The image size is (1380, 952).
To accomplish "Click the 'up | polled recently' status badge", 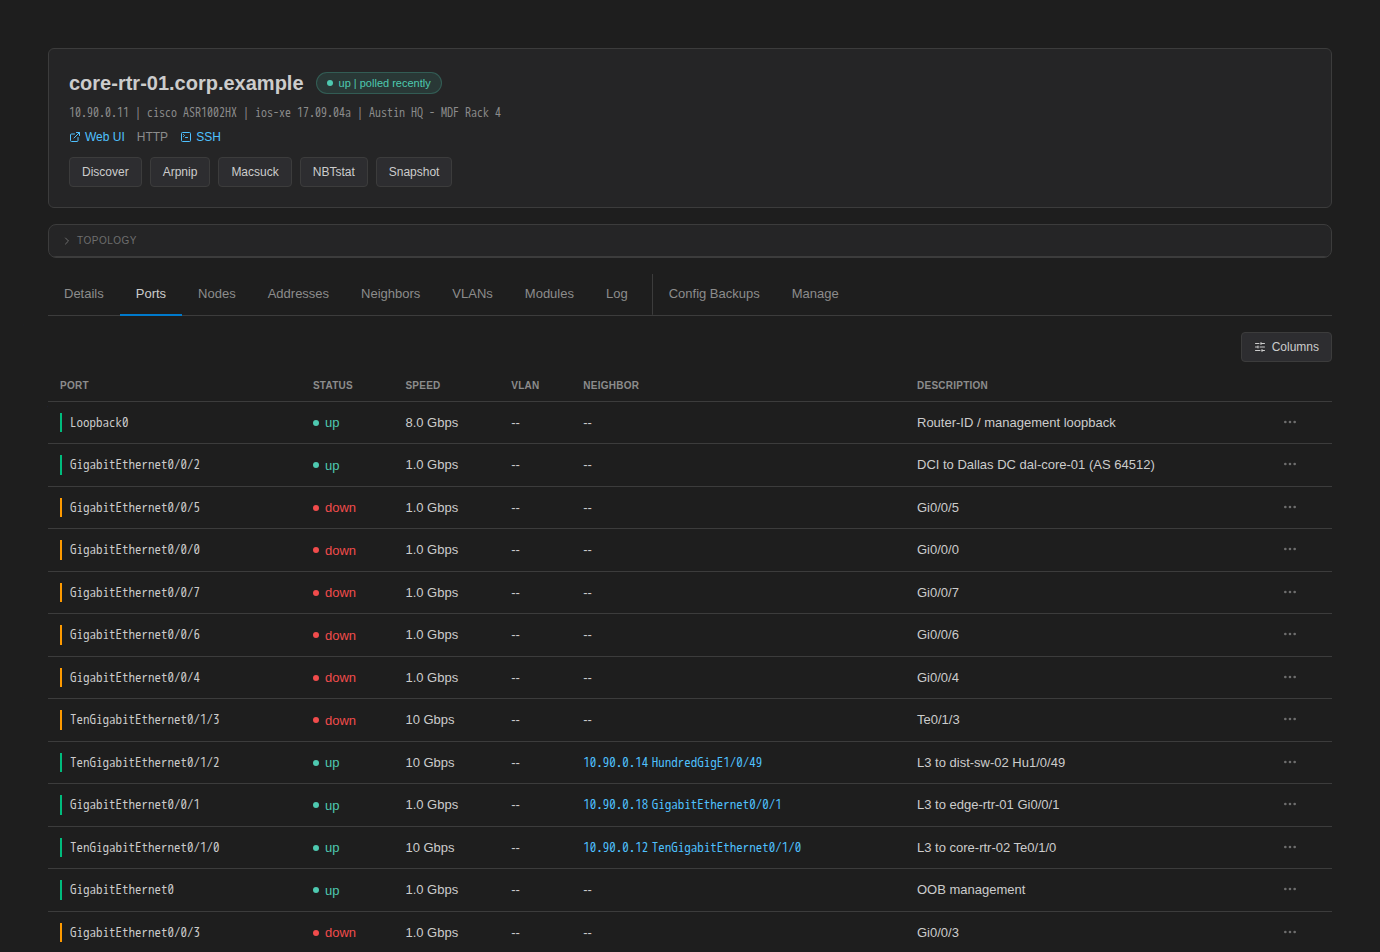I will (379, 83).
